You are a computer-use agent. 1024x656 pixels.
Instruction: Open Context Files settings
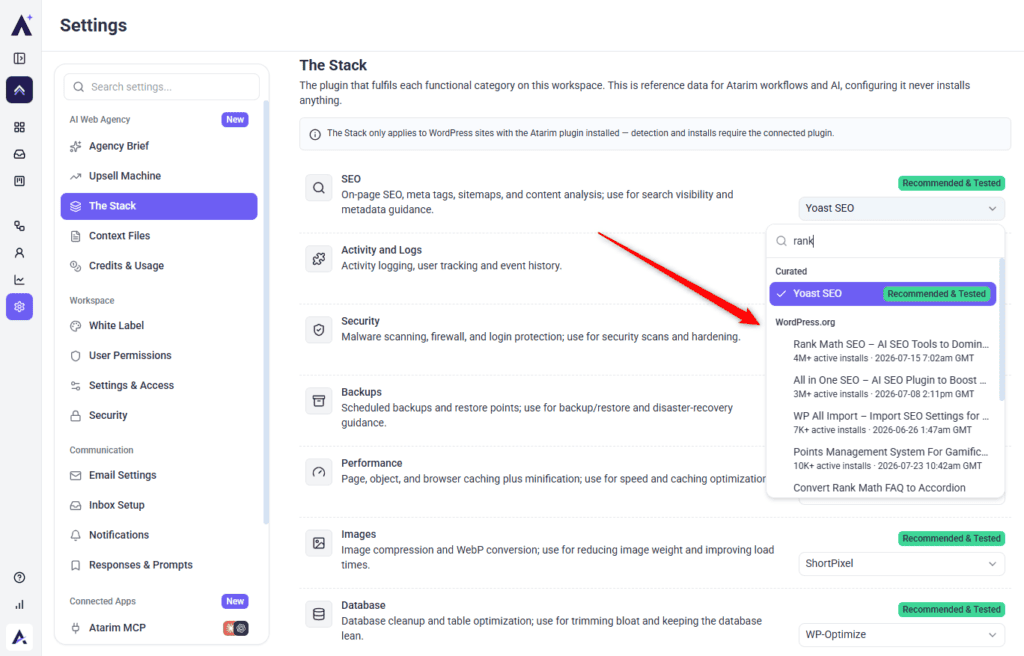pyautogui.click(x=159, y=236)
